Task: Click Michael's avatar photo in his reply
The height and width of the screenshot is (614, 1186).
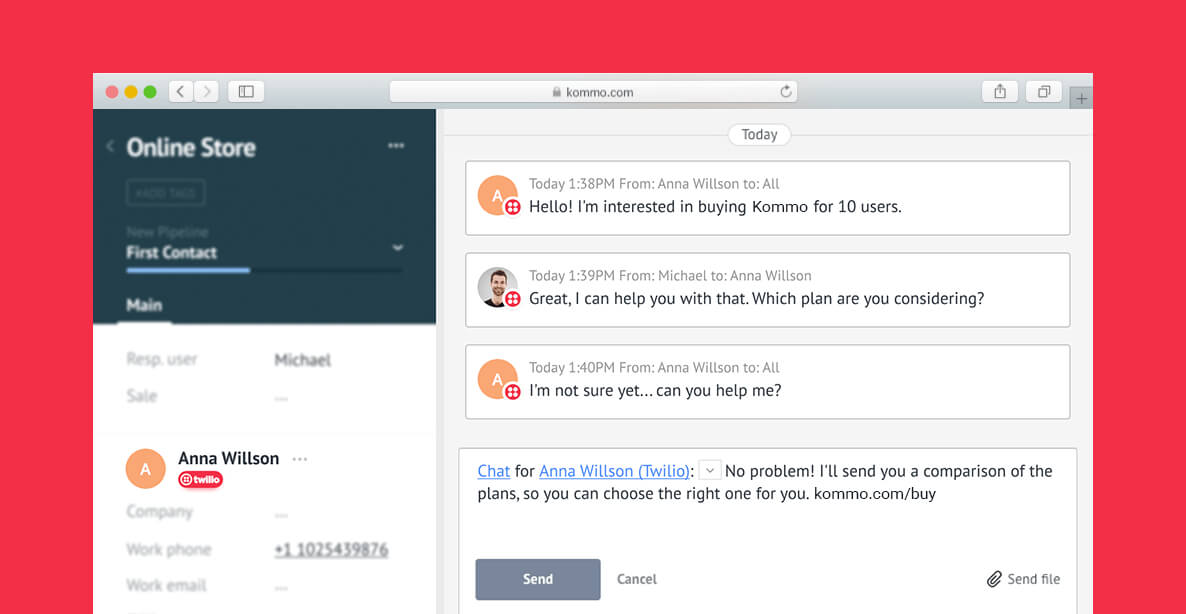Action: [x=495, y=288]
